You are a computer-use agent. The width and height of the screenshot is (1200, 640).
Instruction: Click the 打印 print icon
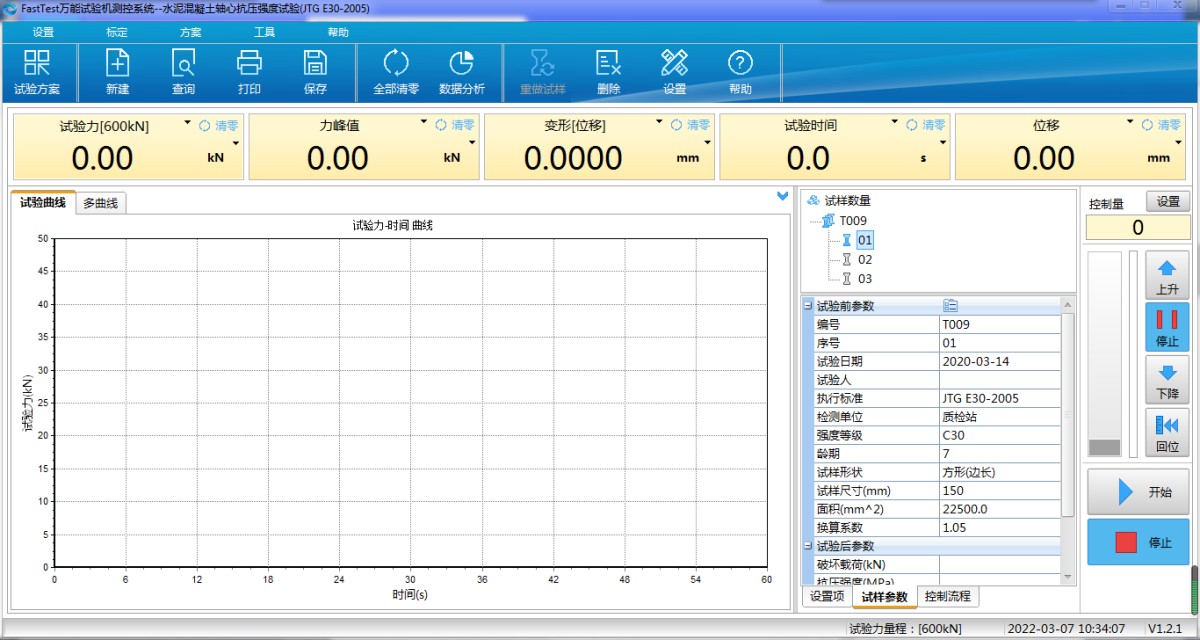[248, 72]
